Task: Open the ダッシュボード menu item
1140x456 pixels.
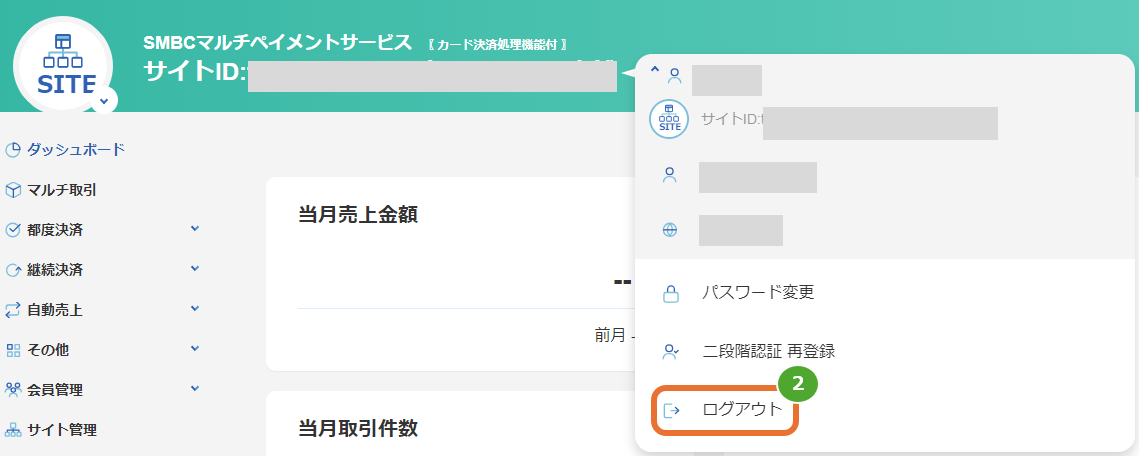Action: (x=76, y=150)
